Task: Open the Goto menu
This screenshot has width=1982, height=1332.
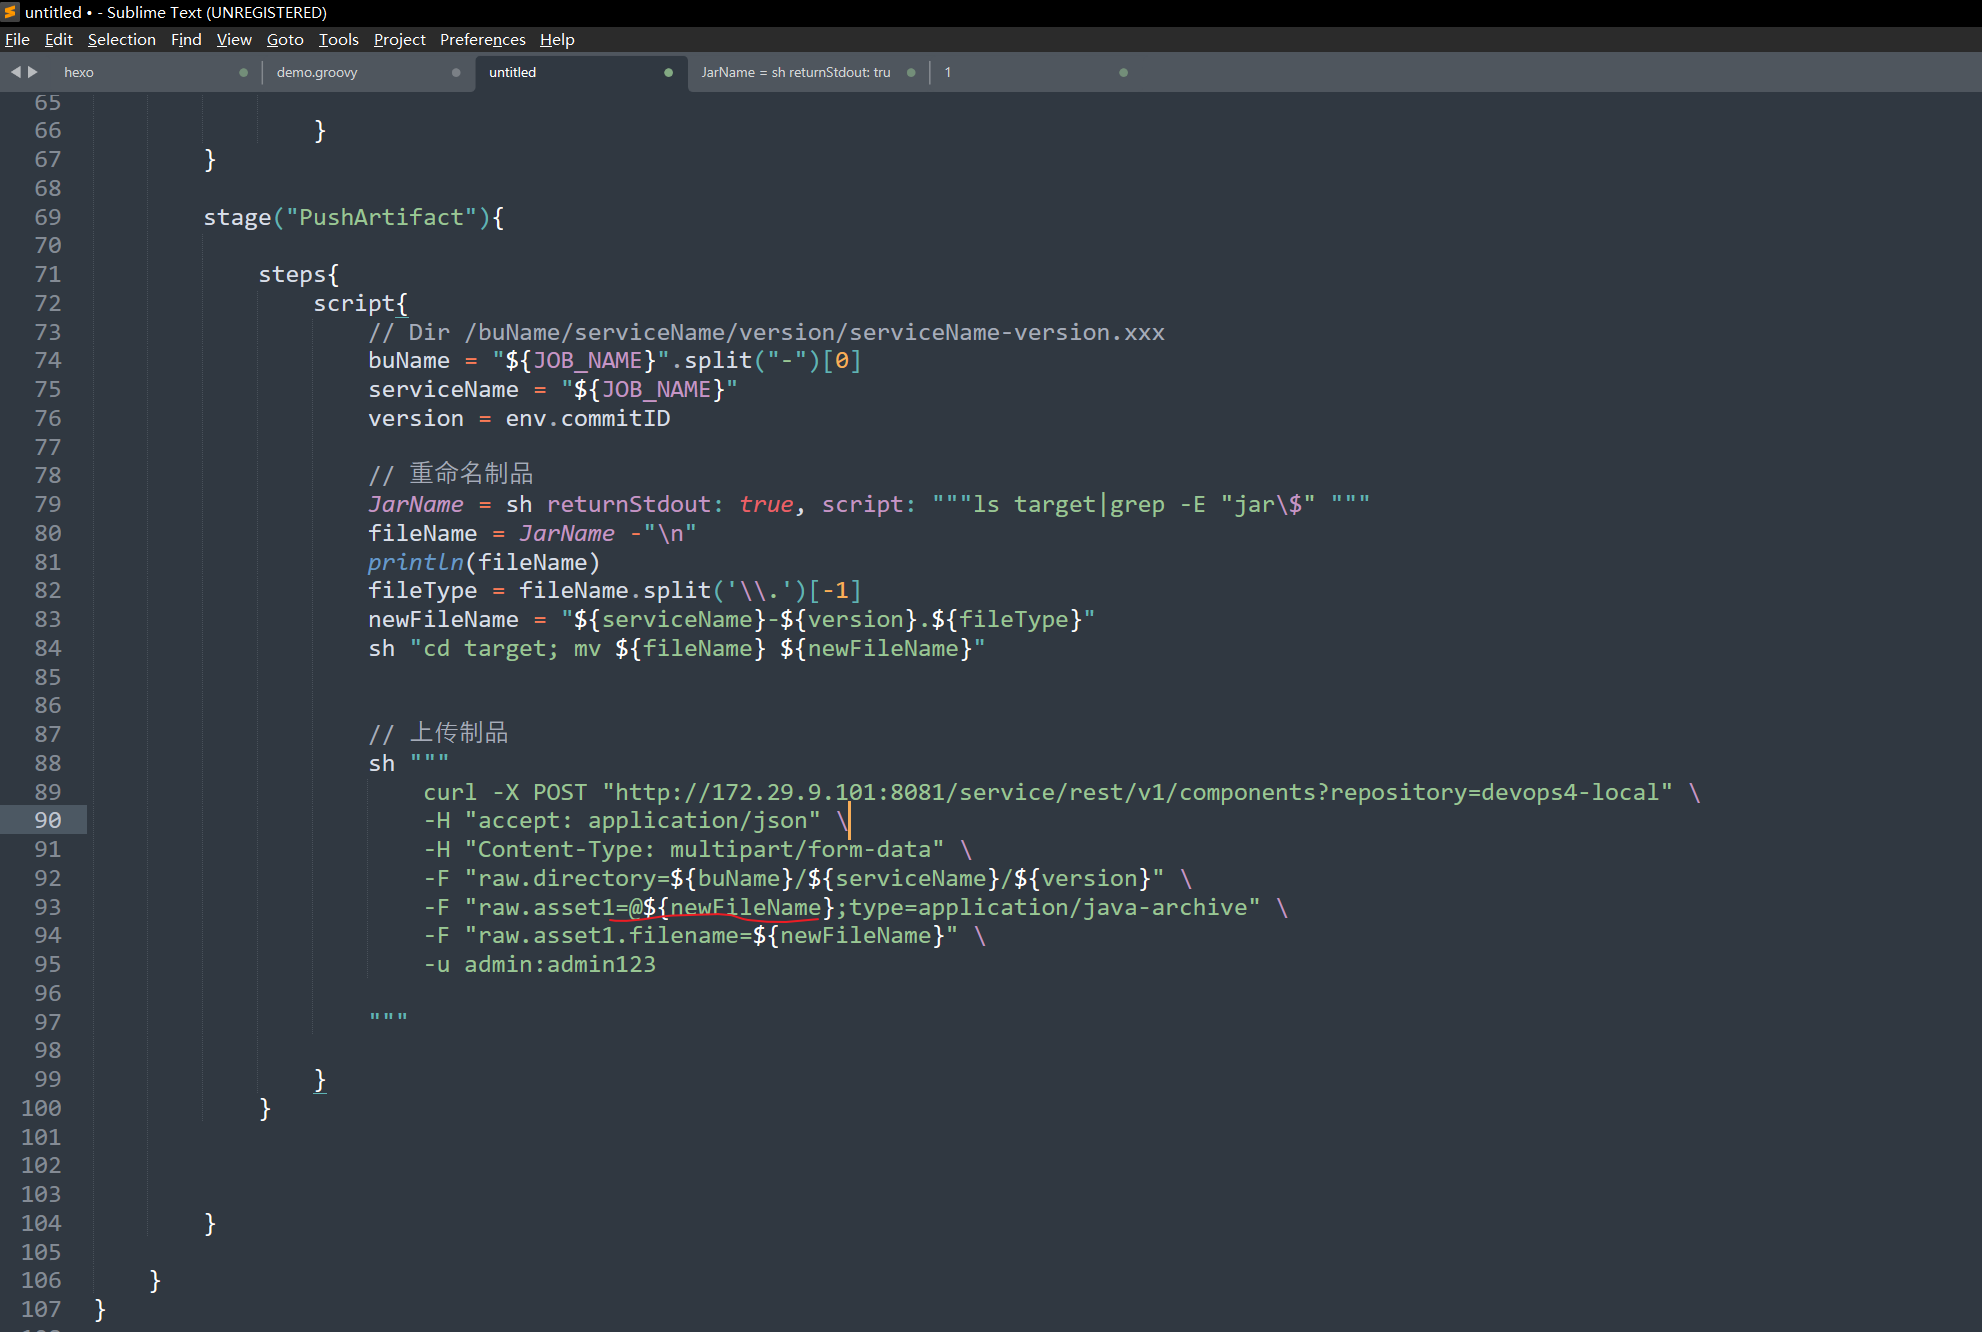Action: pyautogui.click(x=285, y=39)
